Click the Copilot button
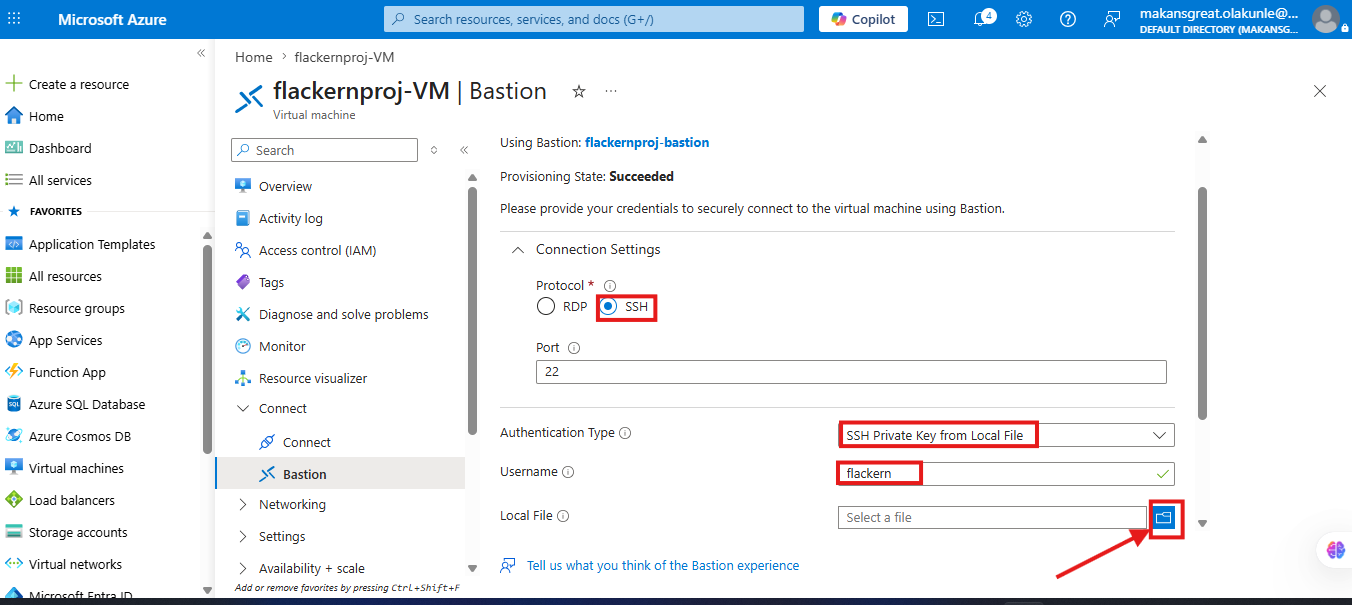 click(864, 19)
